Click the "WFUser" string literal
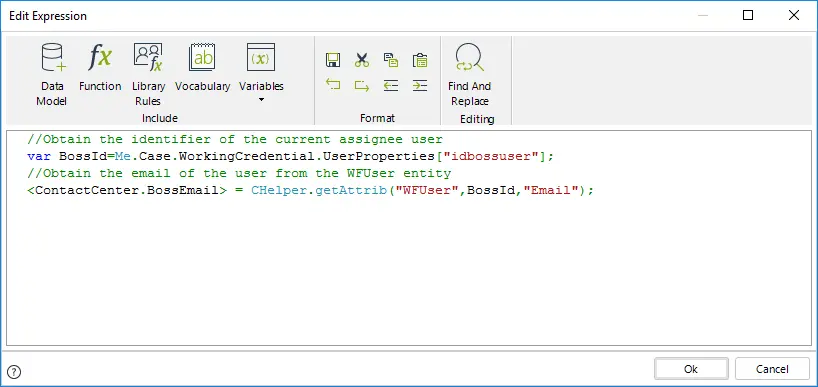The width and height of the screenshot is (818, 387). [427, 190]
